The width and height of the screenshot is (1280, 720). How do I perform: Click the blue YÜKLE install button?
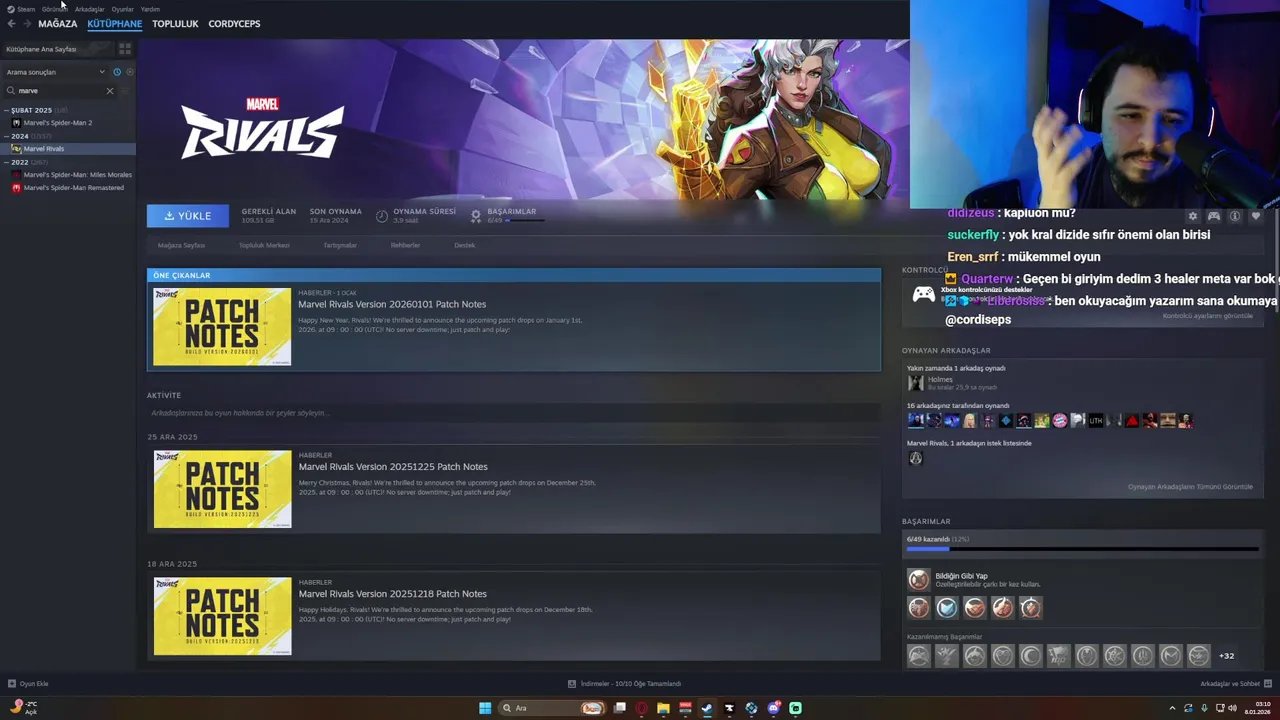(x=188, y=216)
